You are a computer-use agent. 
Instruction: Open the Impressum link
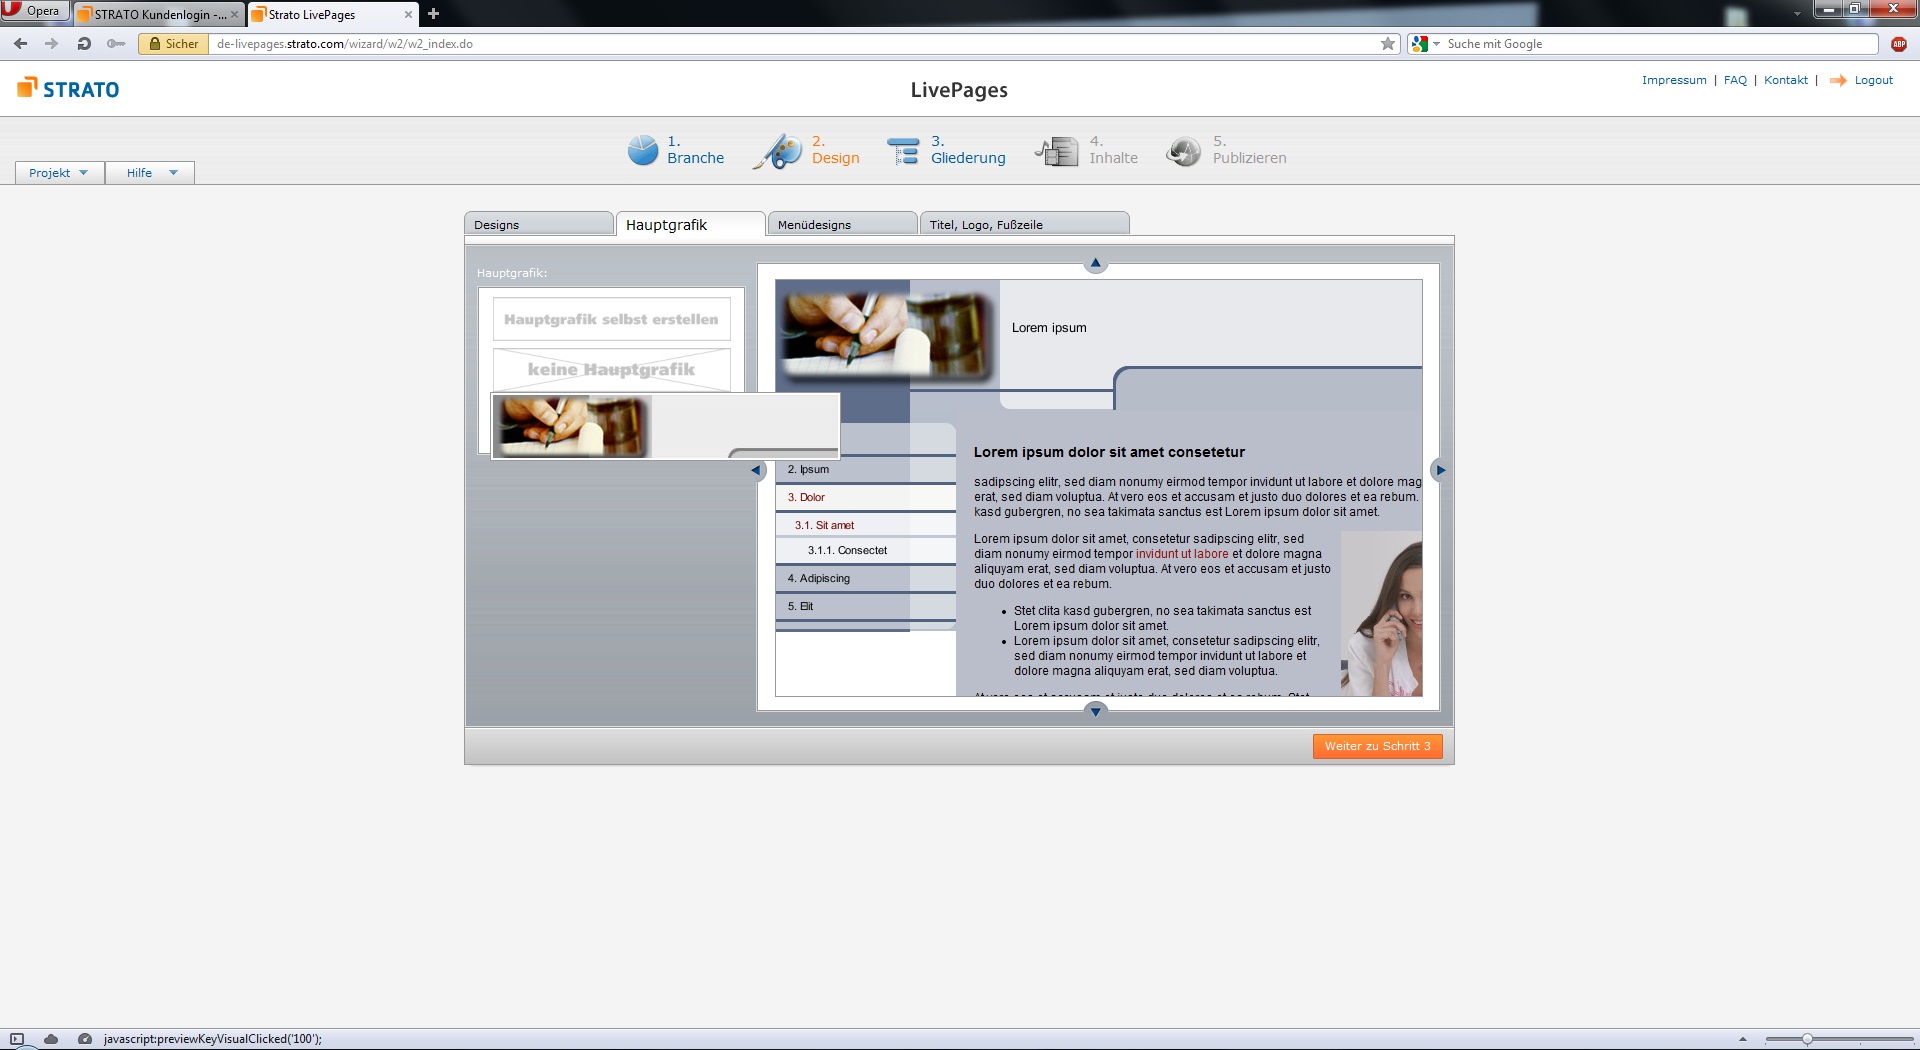(x=1673, y=80)
